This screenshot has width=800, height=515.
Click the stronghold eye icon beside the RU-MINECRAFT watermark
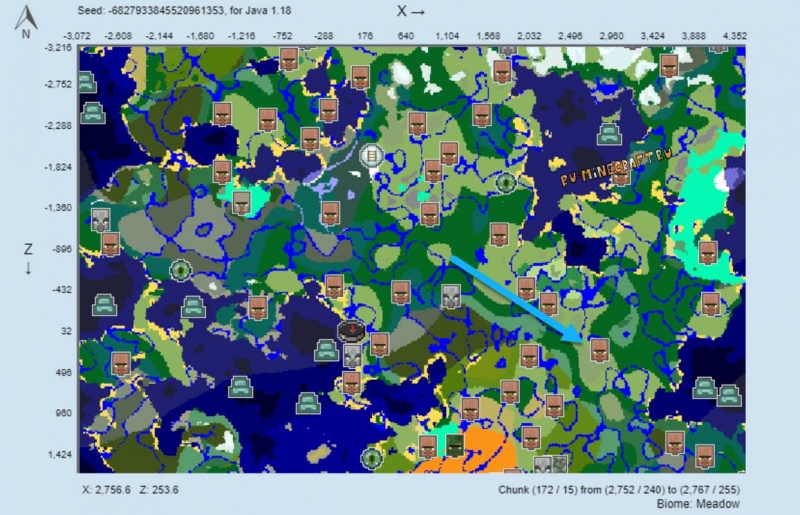coord(506,182)
